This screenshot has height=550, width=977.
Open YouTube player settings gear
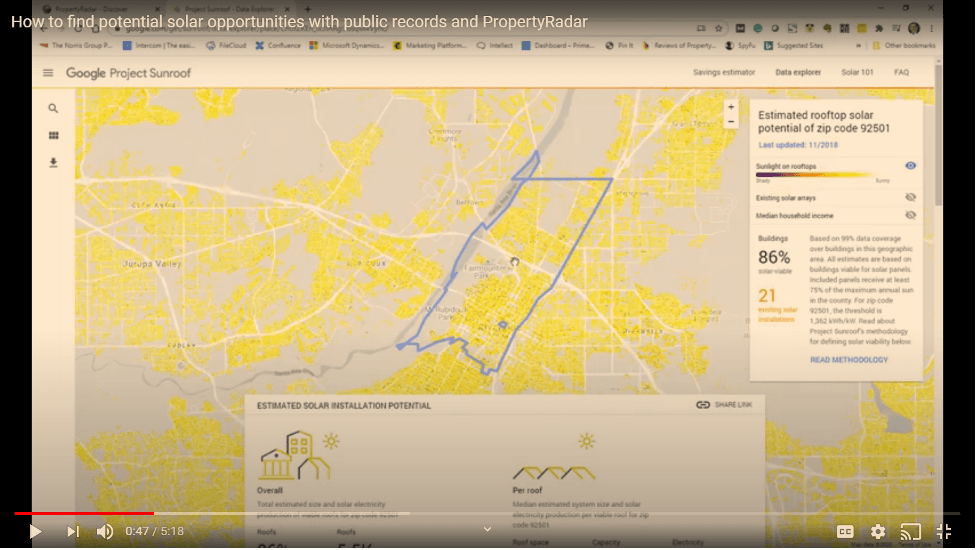(877, 531)
